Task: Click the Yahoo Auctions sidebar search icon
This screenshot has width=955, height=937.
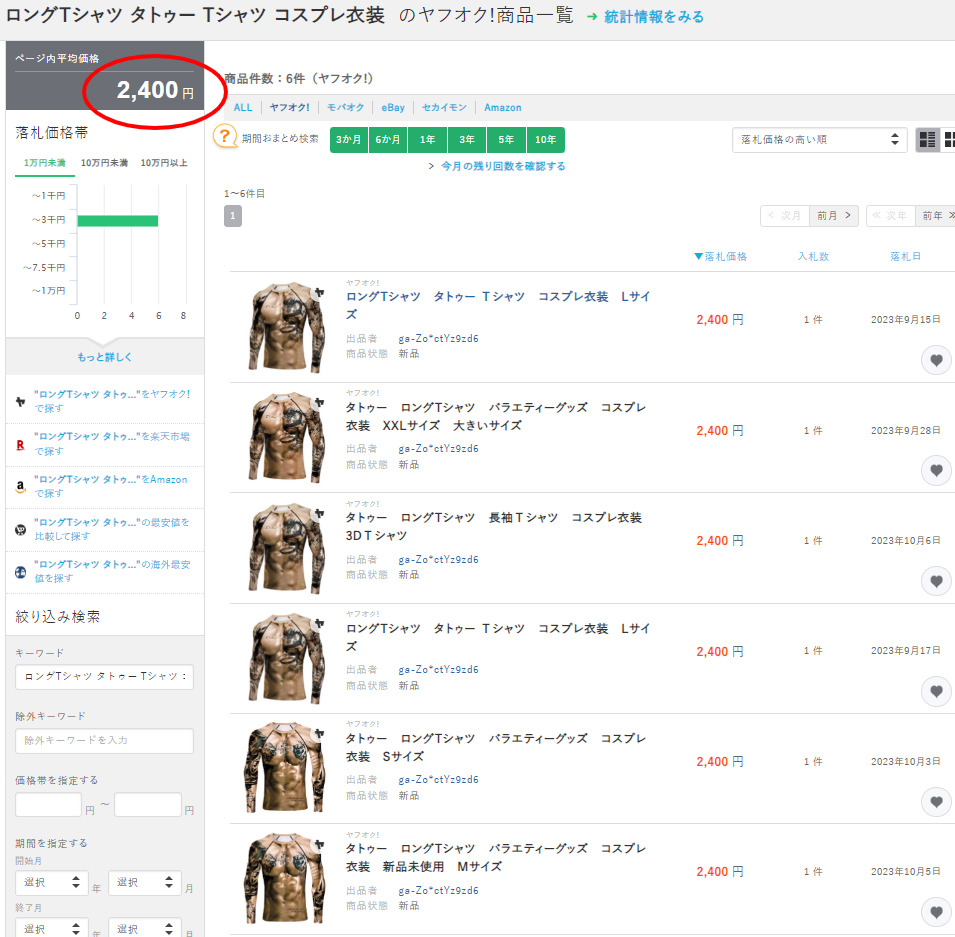Action: coord(20,401)
